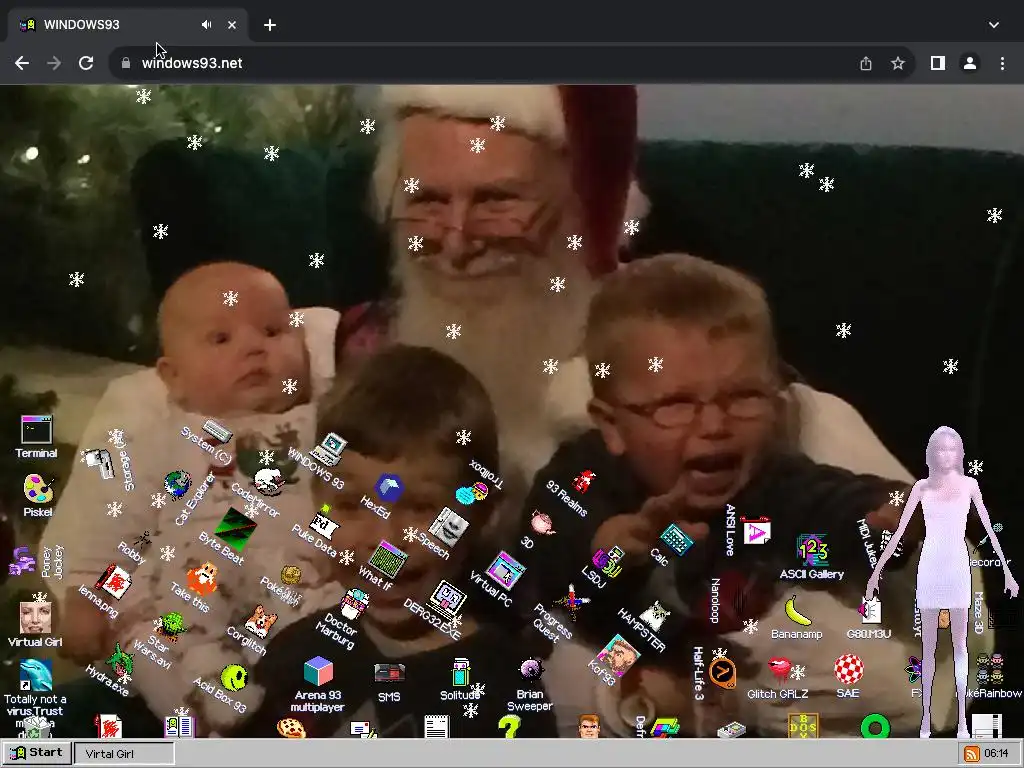Open the dolphin 'Totally not a virus' icon
This screenshot has width=1024, height=768.
35,675
